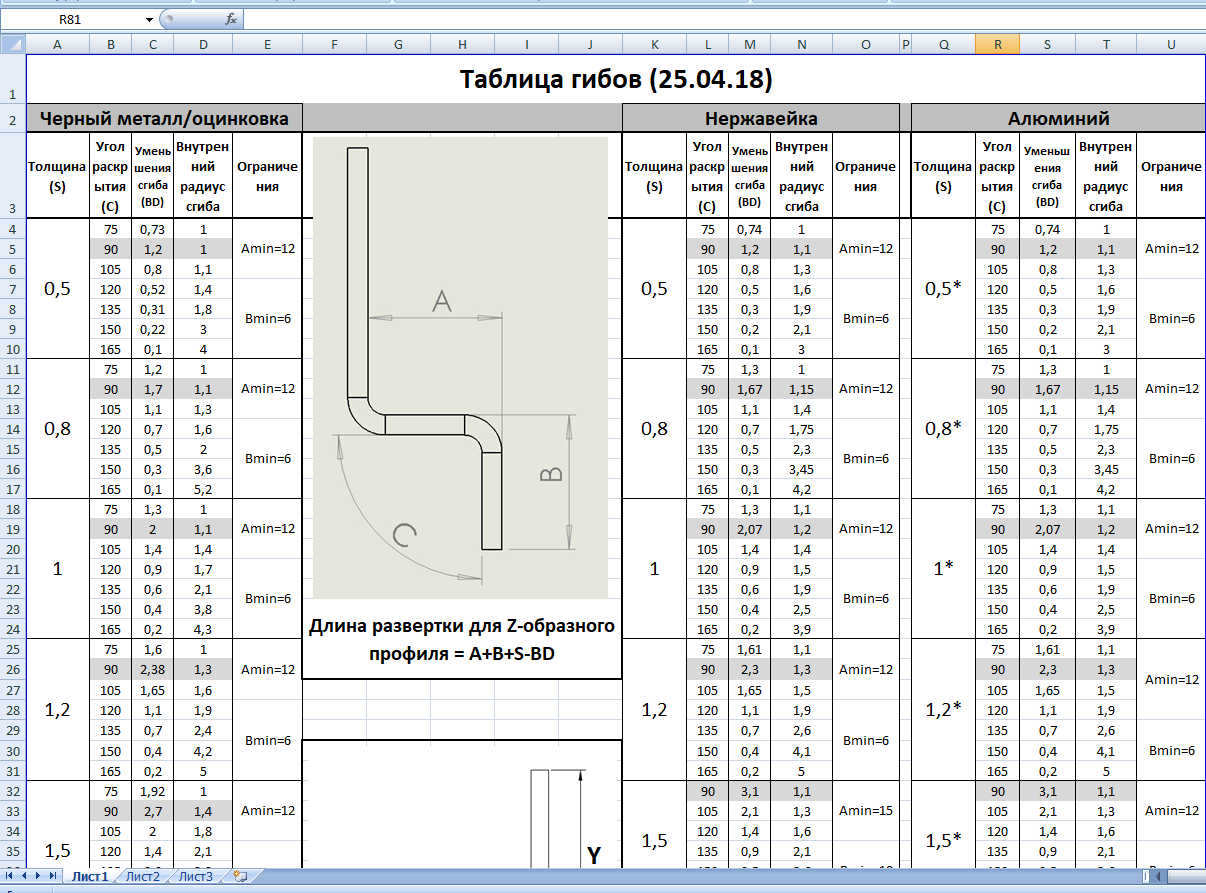
Task: Select the aluminum thickness cell '0,8*'
Action: point(944,429)
